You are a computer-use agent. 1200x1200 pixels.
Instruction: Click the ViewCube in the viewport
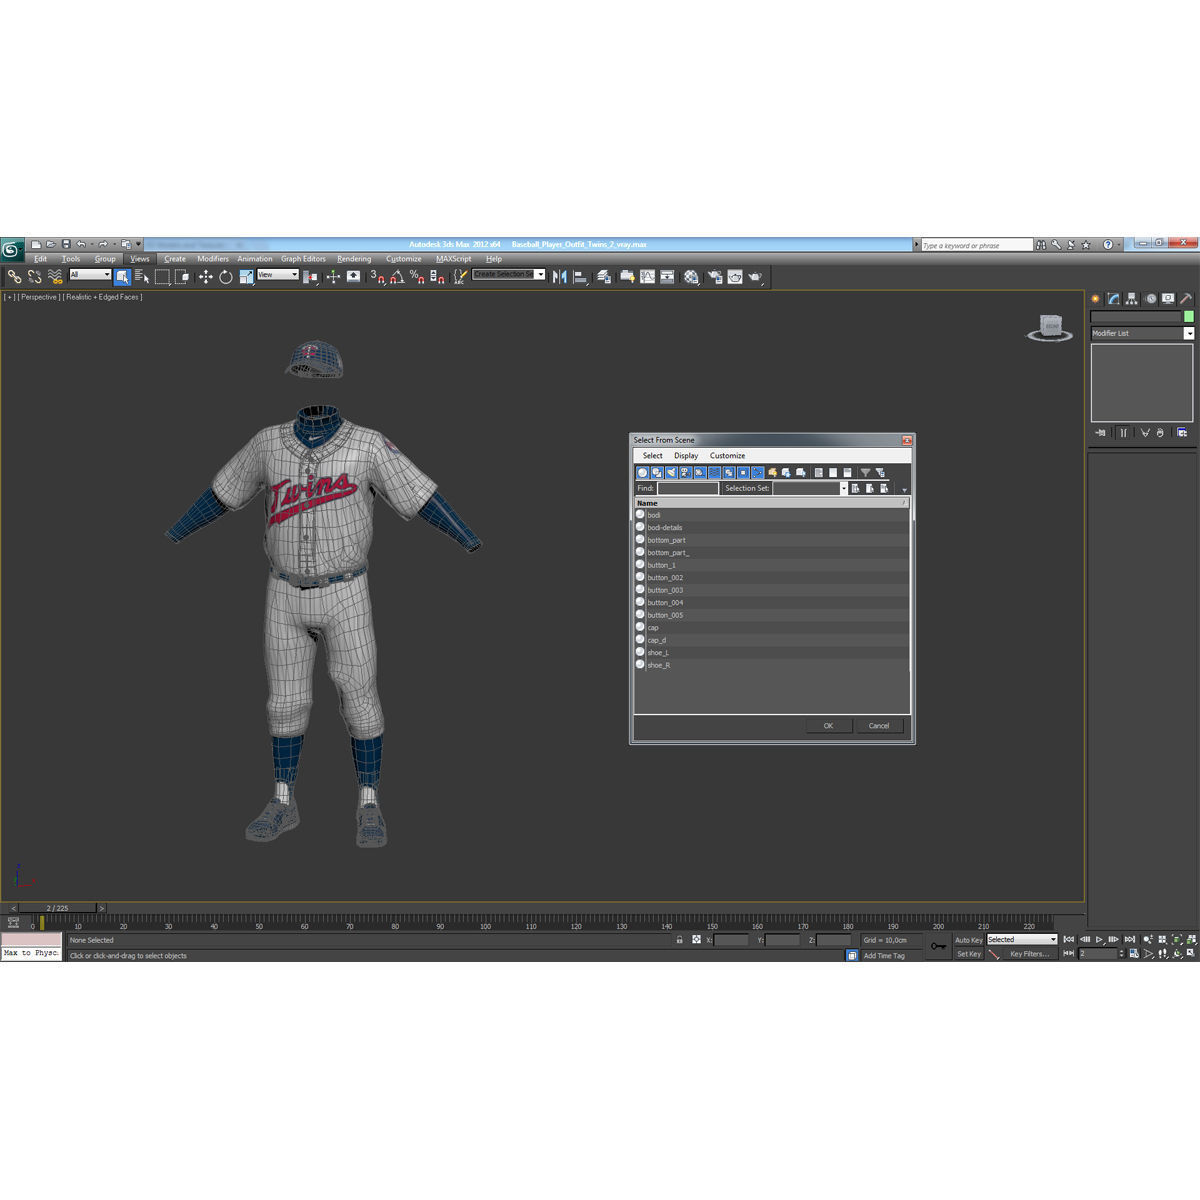coord(1050,327)
